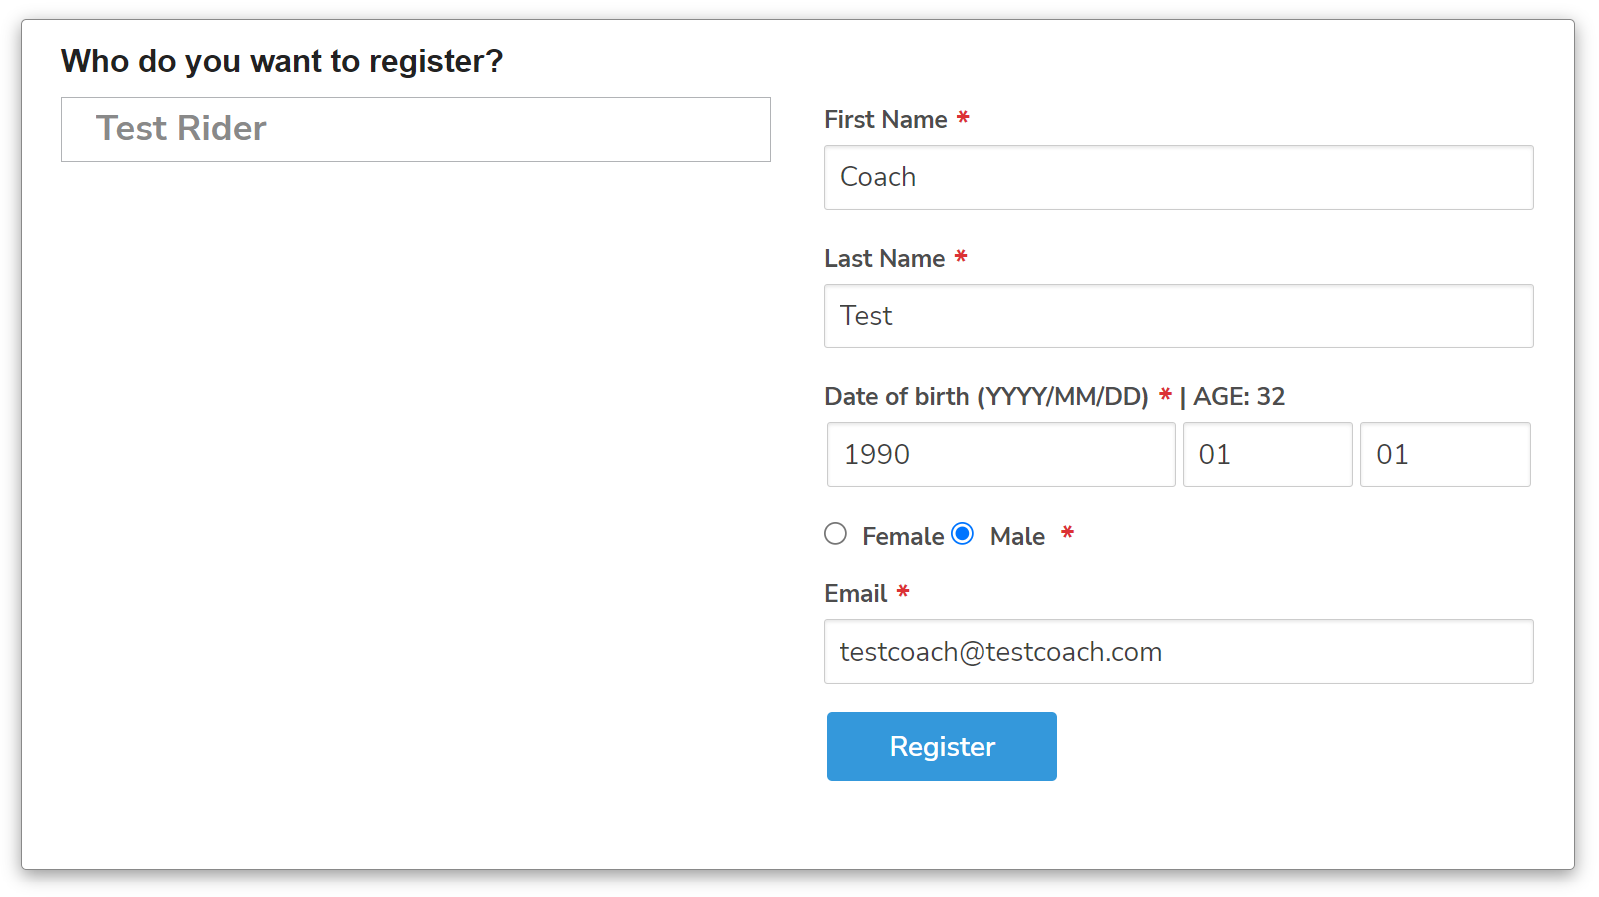Click the red asterisk beside First Name

coord(963,118)
